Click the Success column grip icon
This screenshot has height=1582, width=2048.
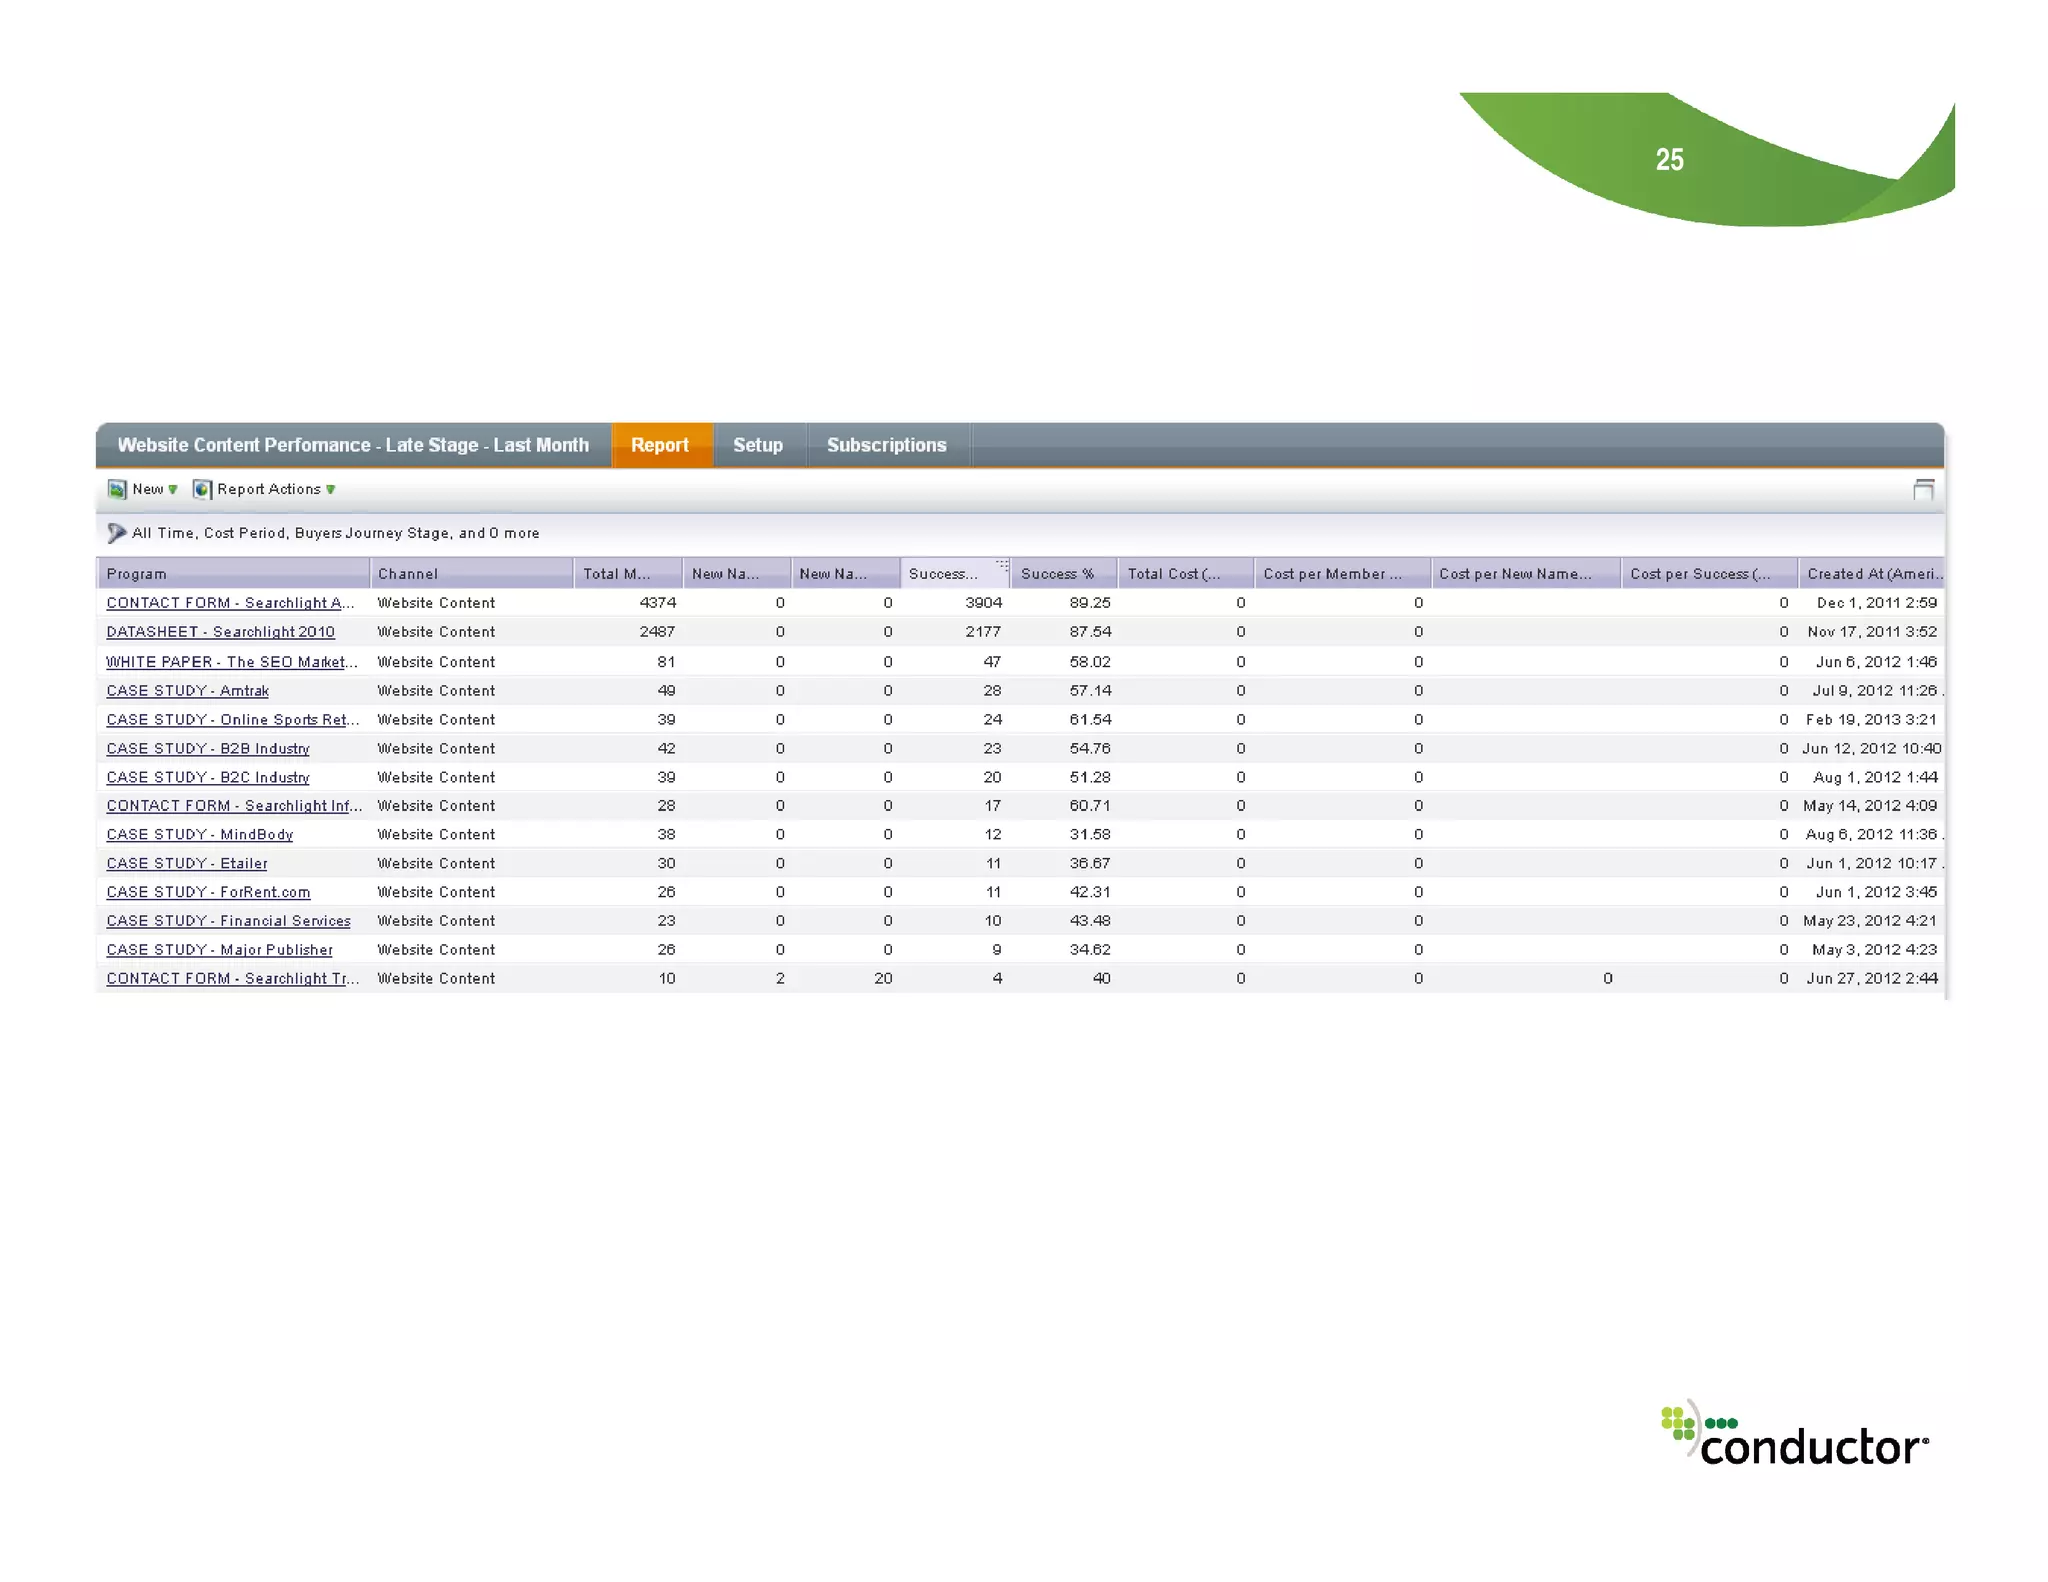(1001, 565)
